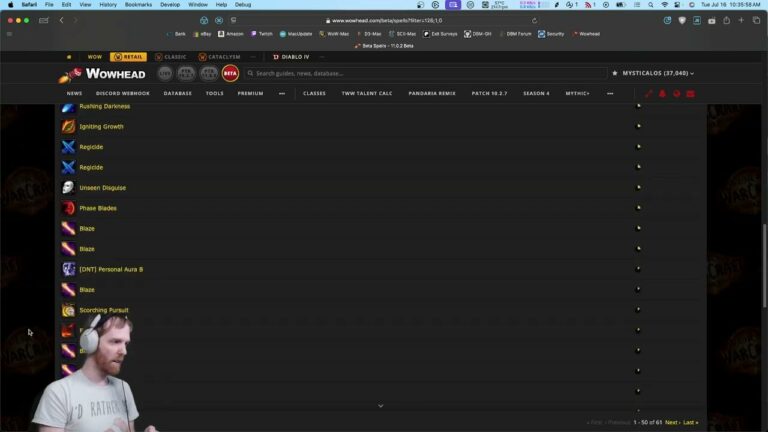
Task: Toggle the Safari sidebar
Action: [x=44, y=20]
